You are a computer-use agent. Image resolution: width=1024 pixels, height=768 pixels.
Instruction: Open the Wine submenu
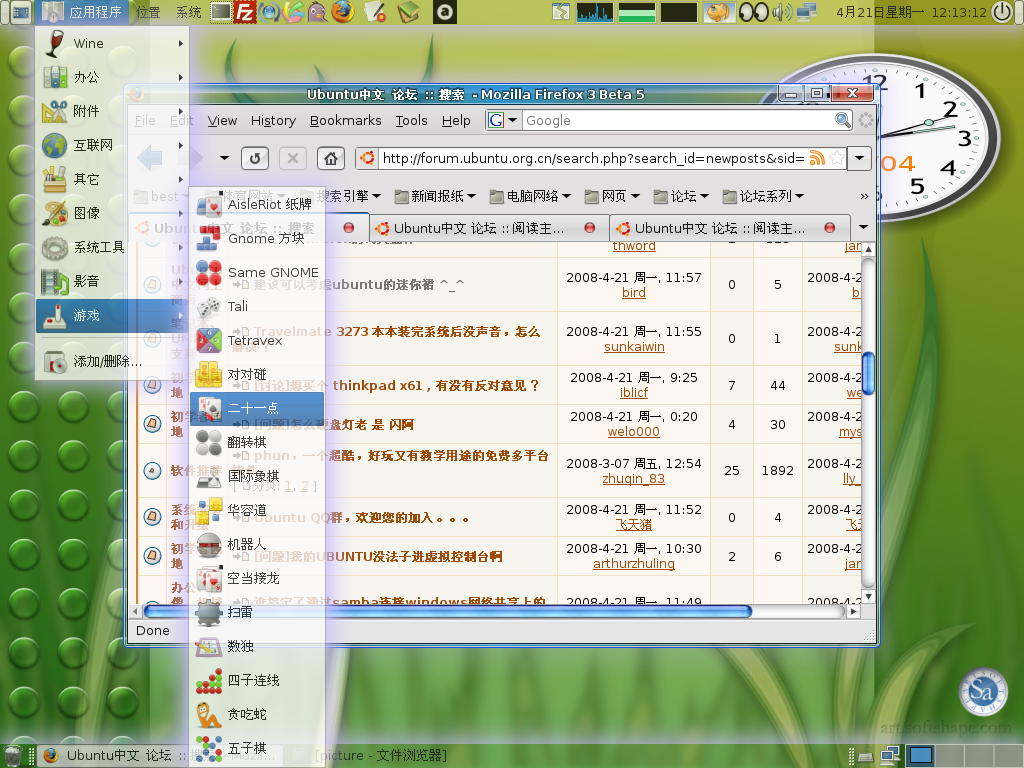pos(112,43)
